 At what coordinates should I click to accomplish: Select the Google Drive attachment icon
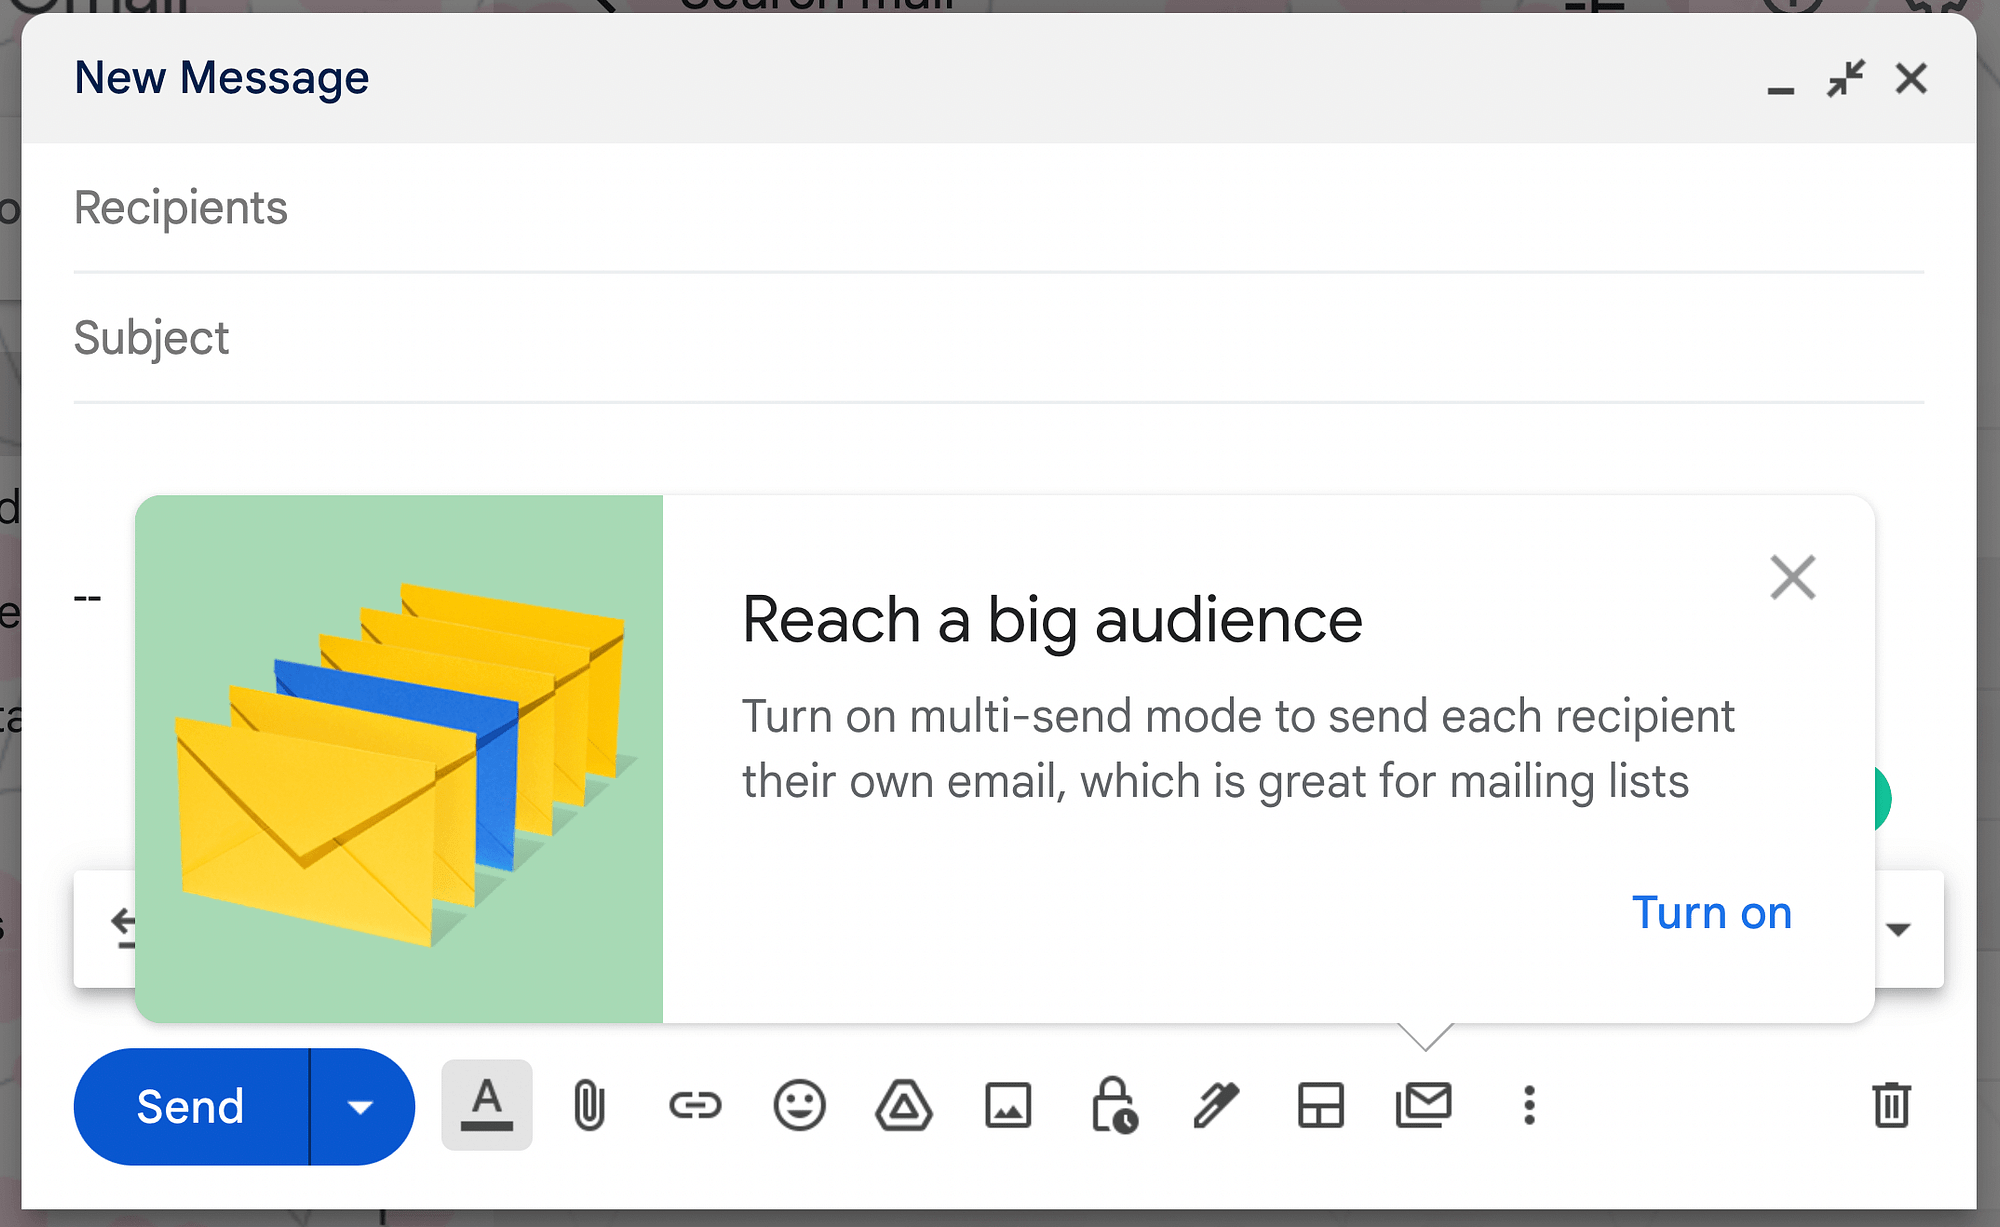pos(904,1106)
